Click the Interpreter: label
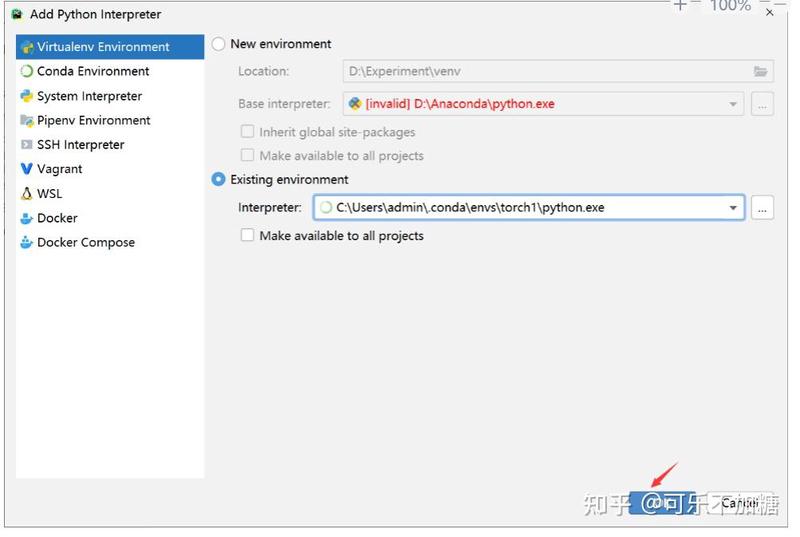 269,208
